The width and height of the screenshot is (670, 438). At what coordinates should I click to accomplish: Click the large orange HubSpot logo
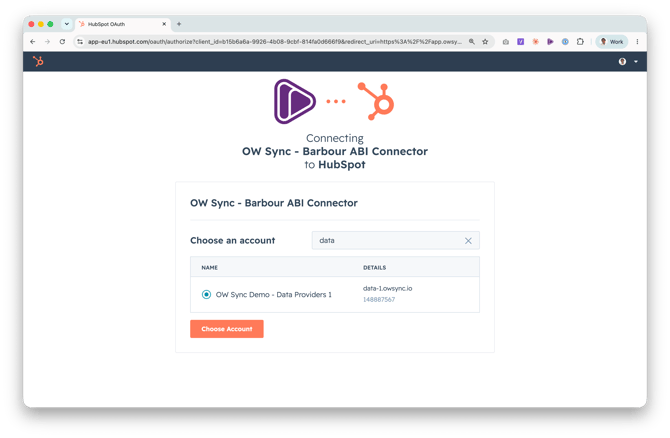point(376,101)
